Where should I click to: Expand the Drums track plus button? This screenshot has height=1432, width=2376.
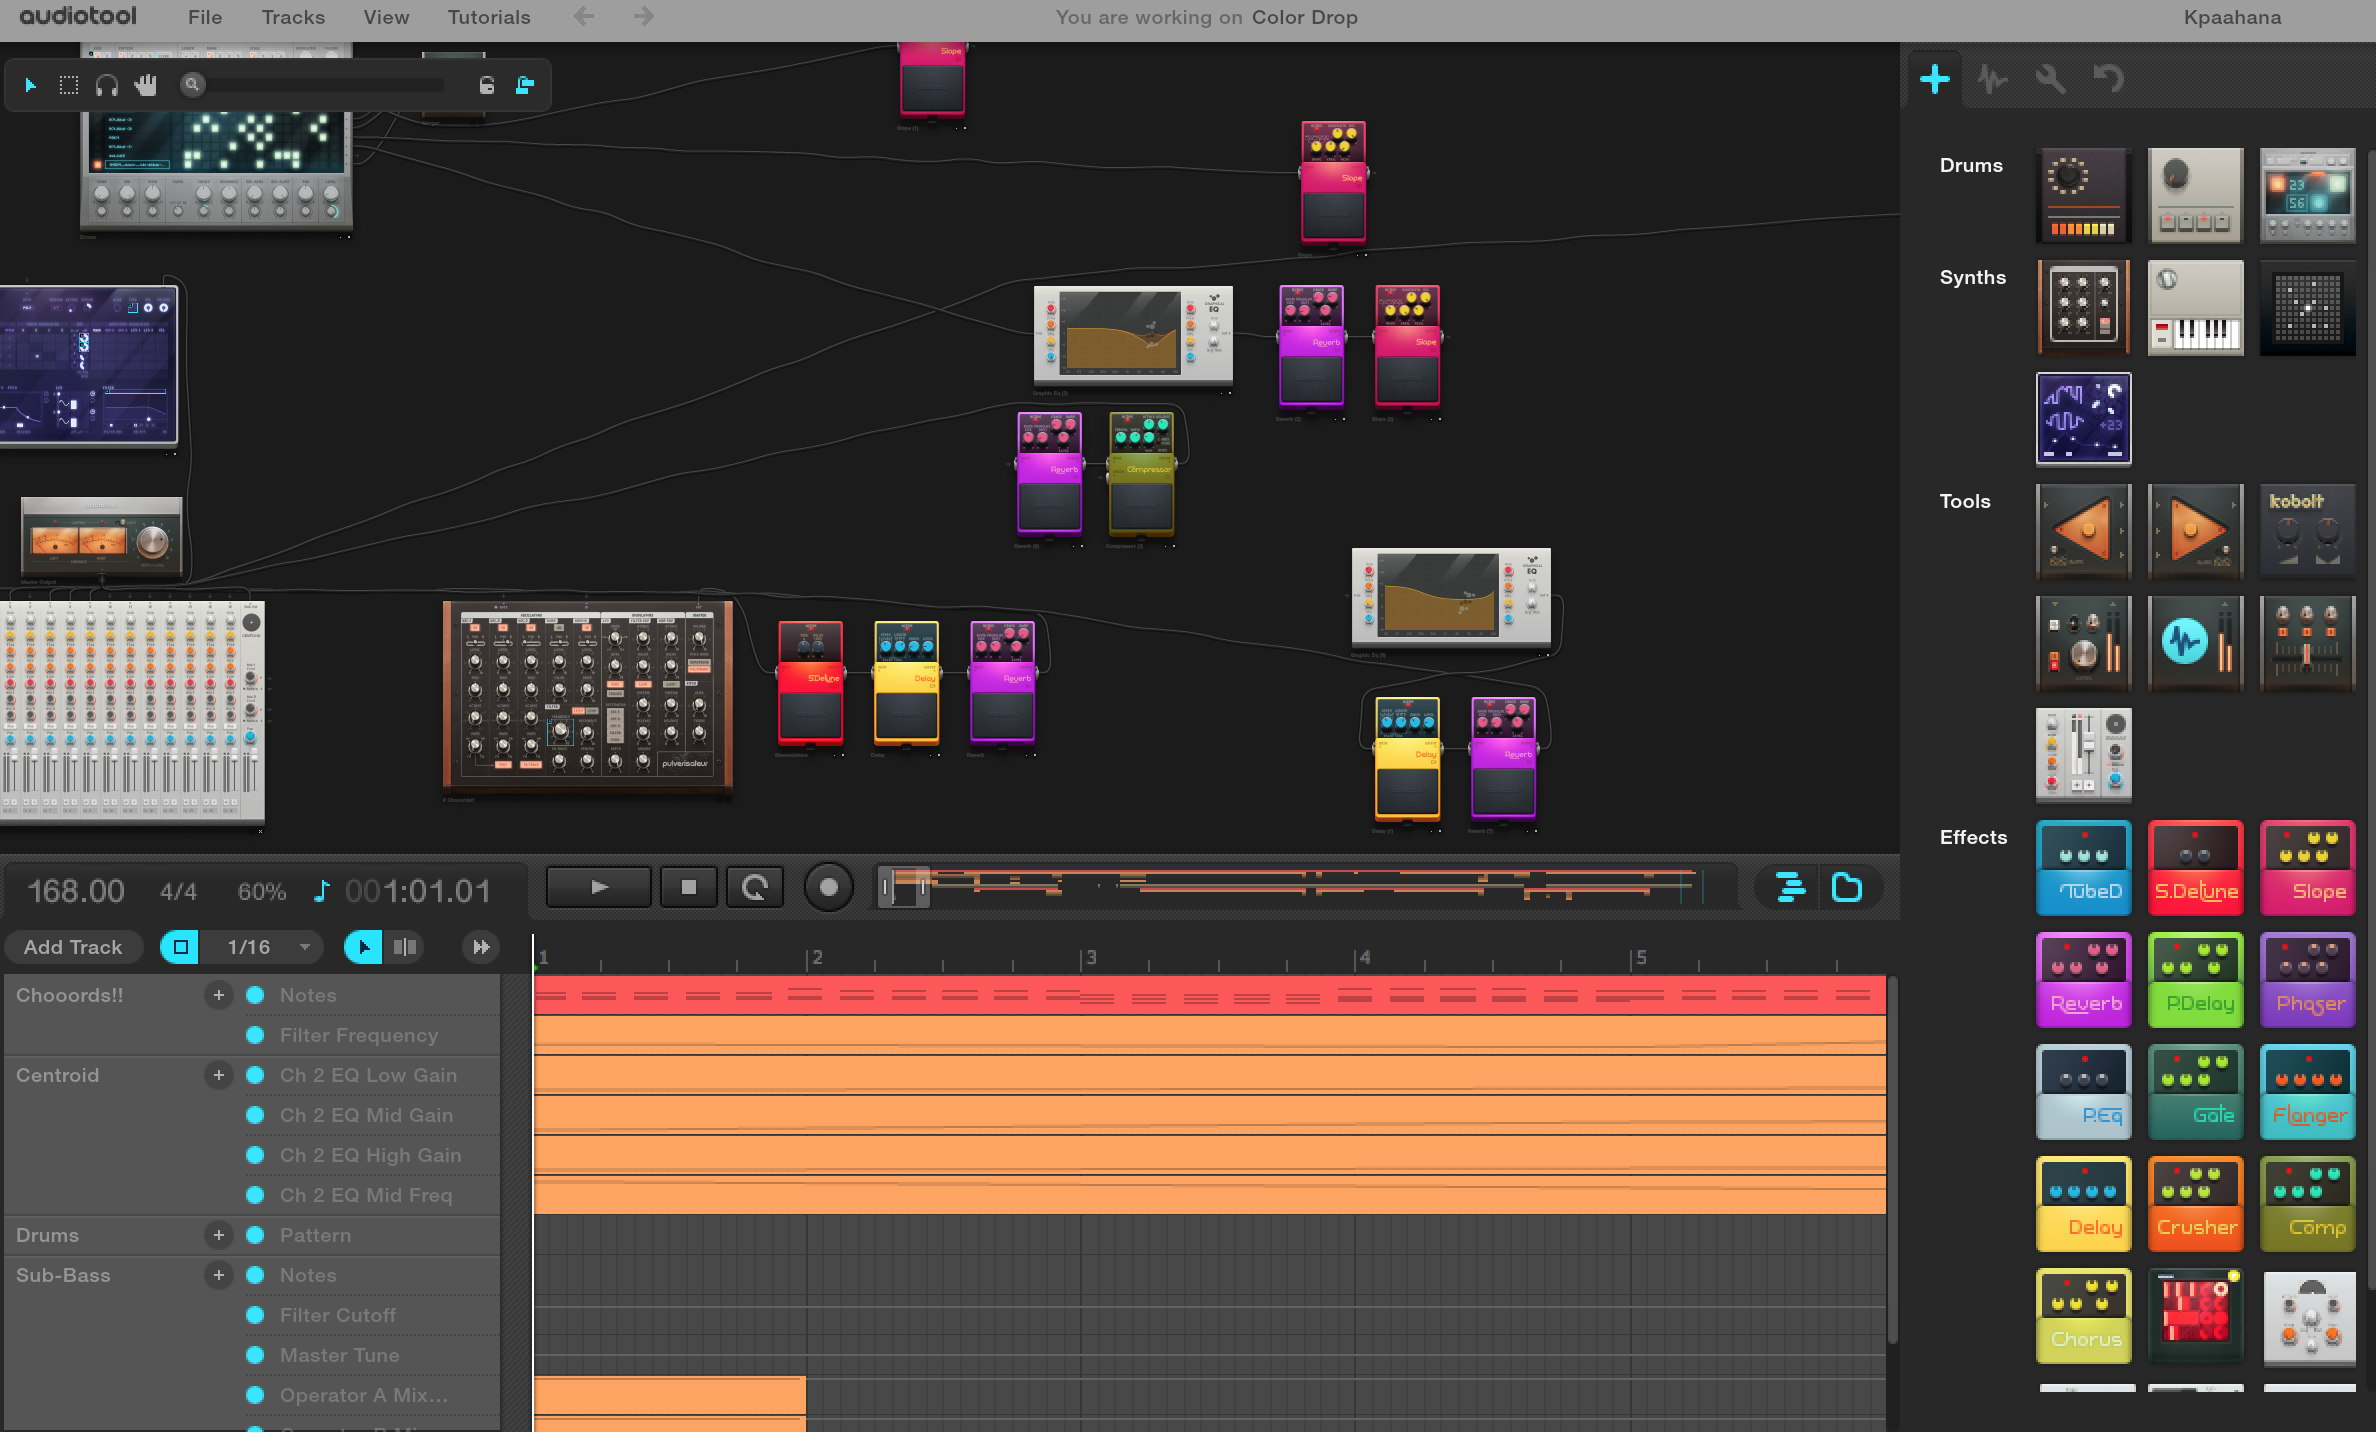218,1235
